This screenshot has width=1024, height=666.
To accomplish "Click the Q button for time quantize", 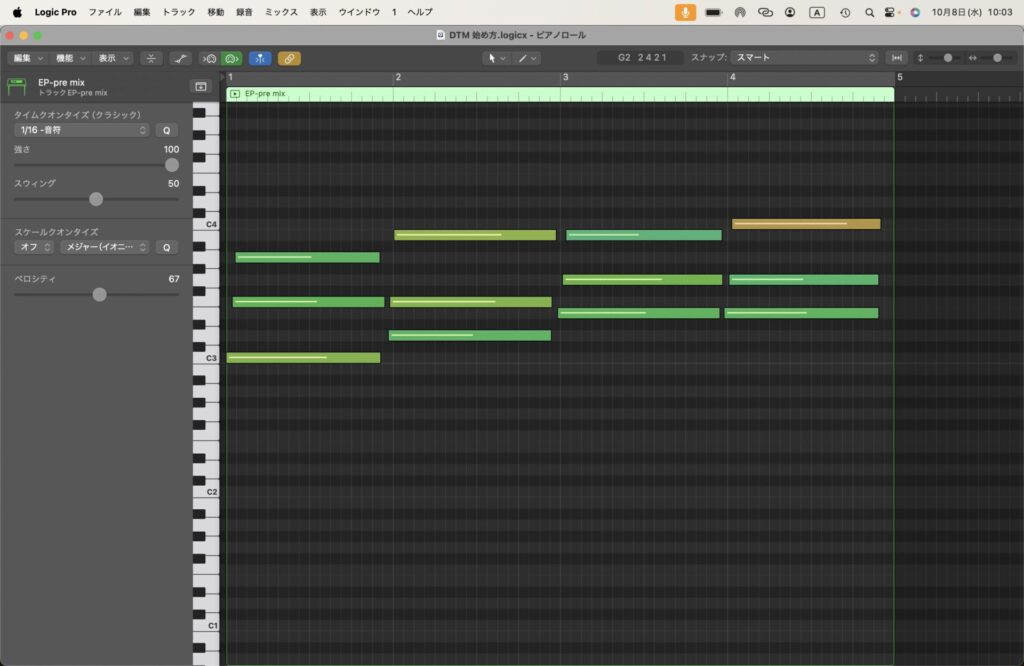I will tap(166, 130).
